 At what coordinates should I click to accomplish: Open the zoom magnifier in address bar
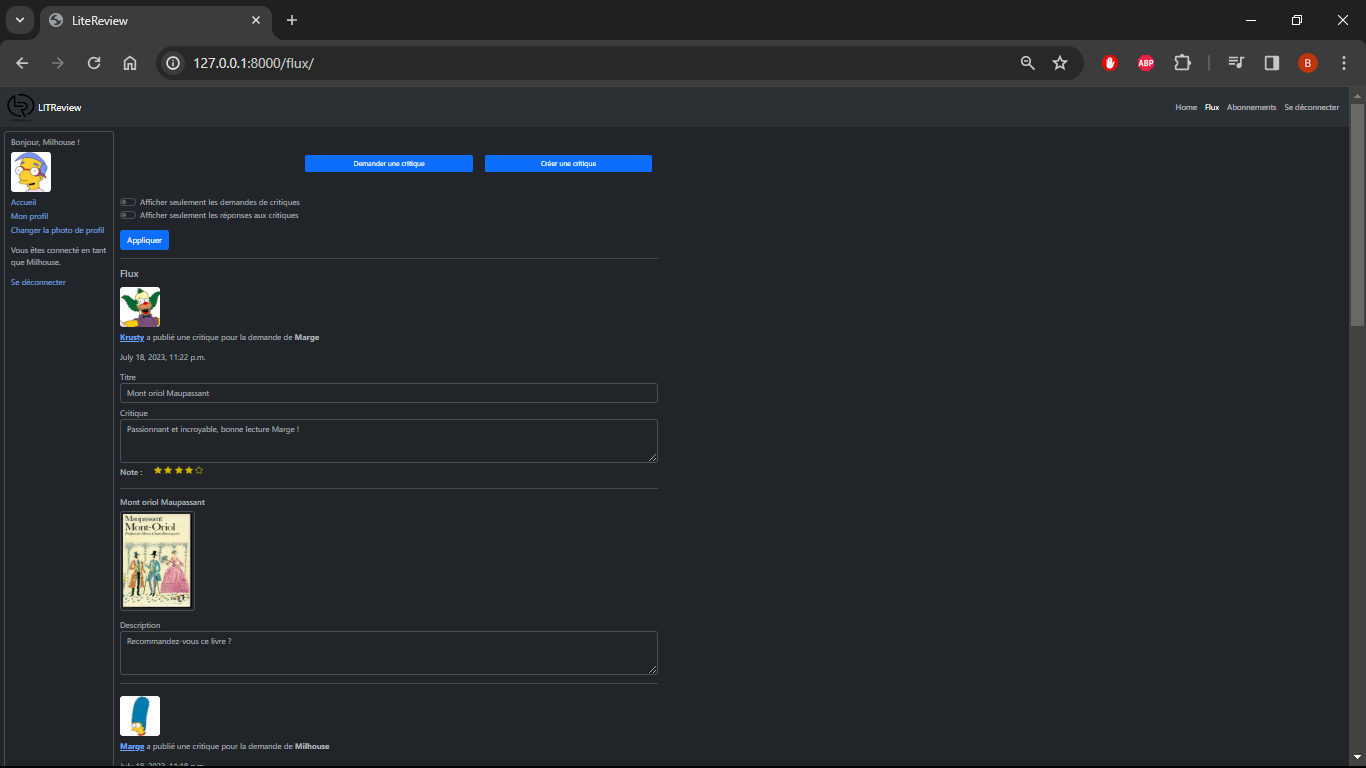(x=1027, y=63)
